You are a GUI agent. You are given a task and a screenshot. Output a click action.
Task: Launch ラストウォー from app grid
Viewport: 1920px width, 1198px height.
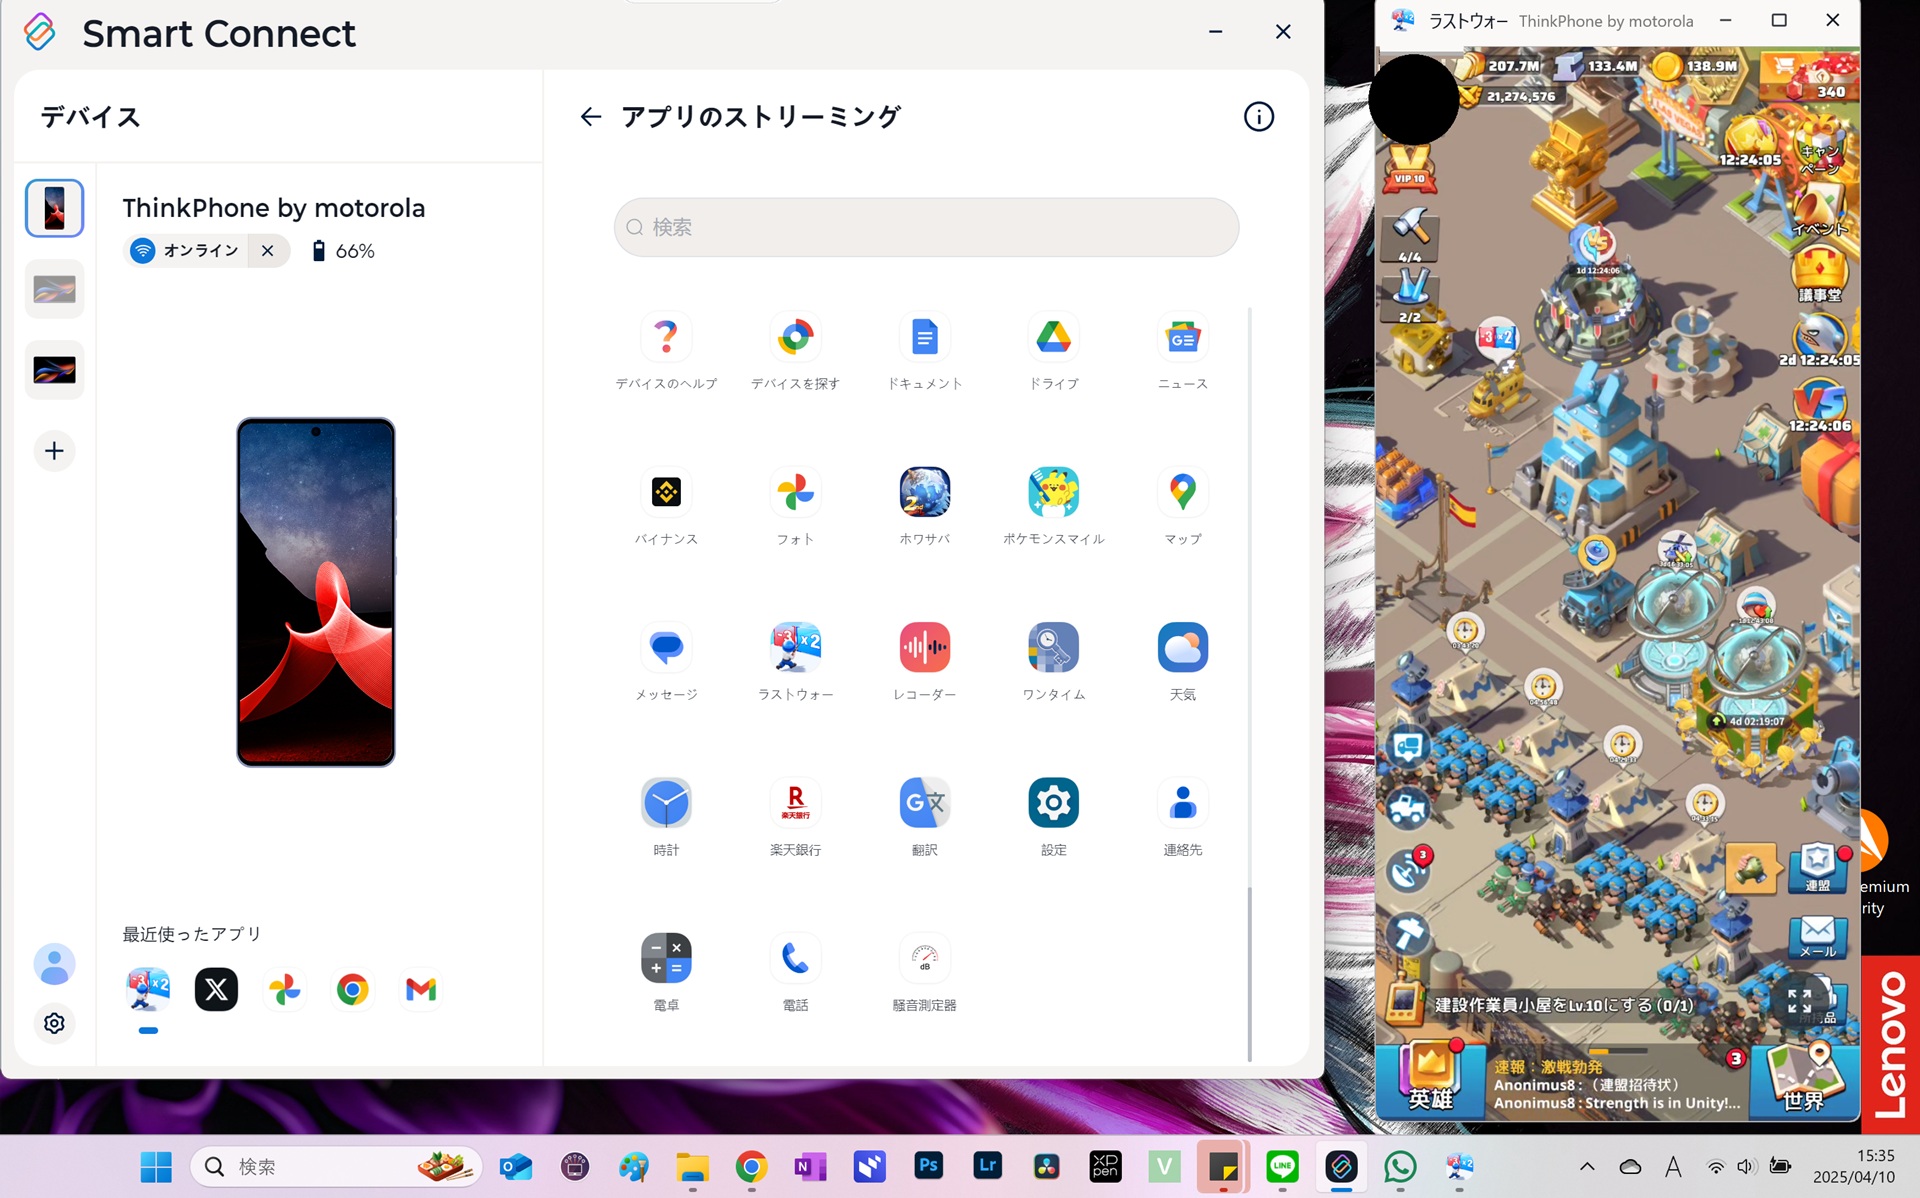click(795, 647)
